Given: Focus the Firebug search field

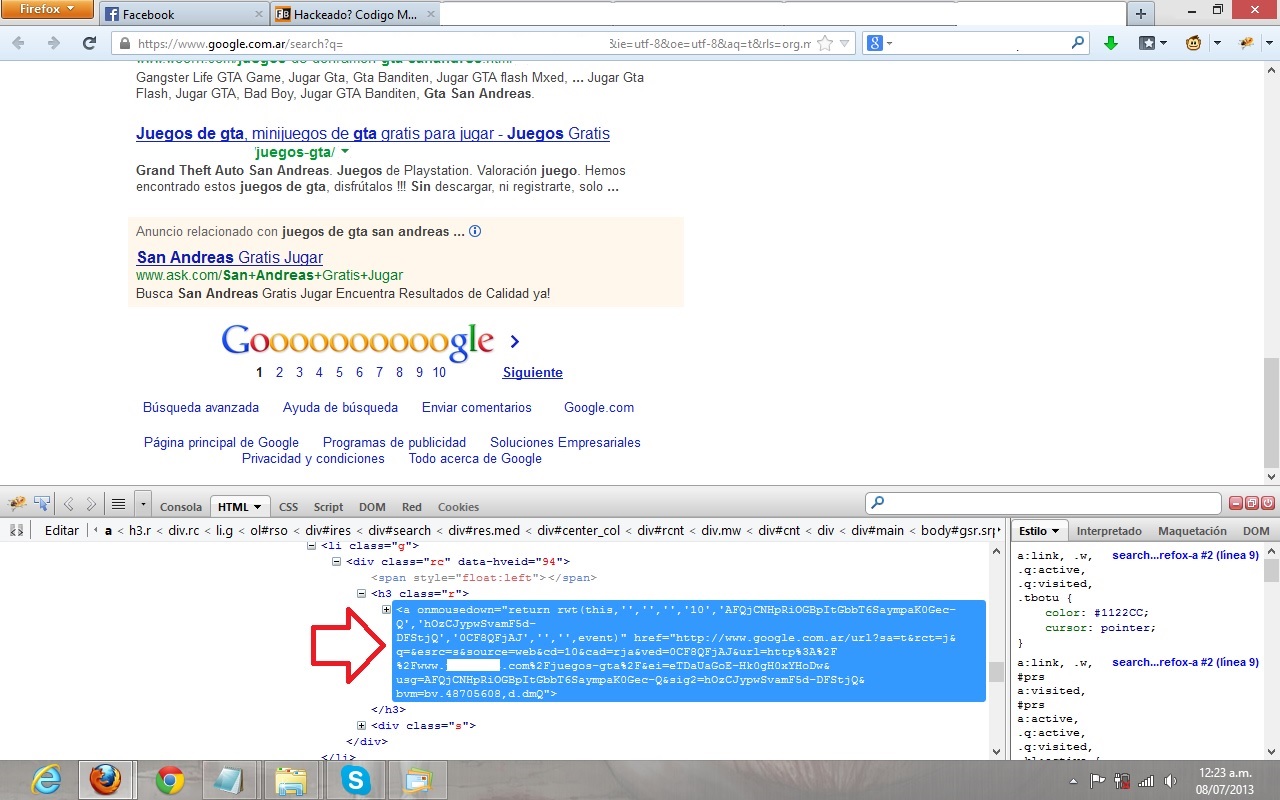Looking at the screenshot, I should tap(1043, 503).
